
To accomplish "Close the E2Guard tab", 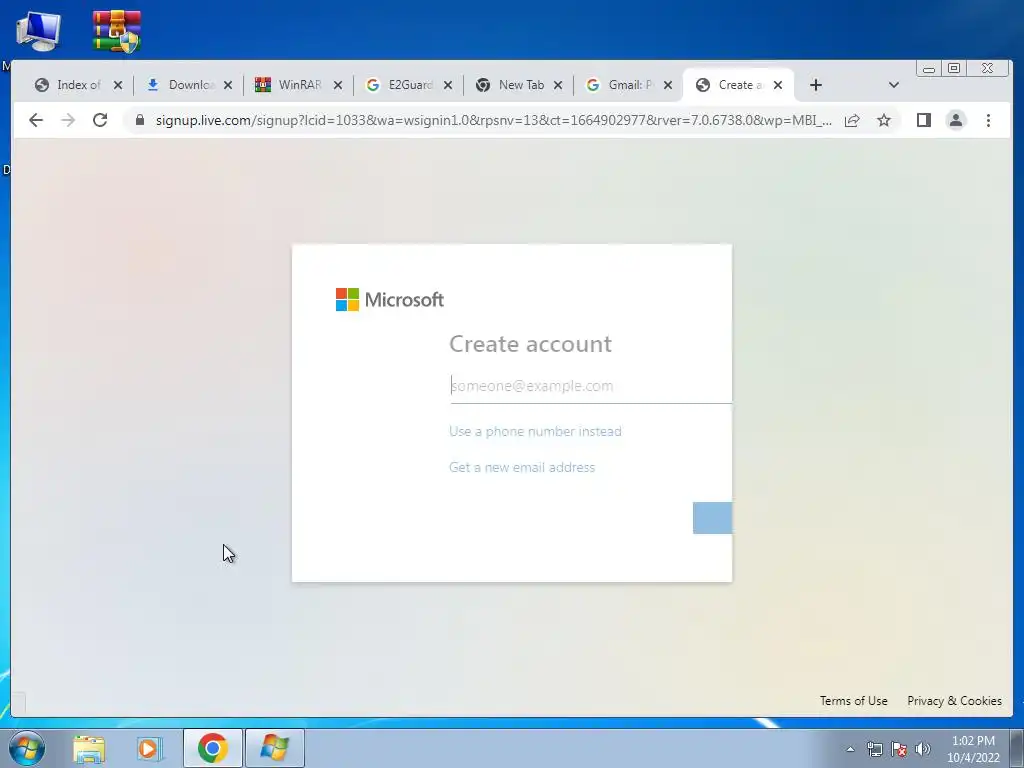I will click(448, 85).
